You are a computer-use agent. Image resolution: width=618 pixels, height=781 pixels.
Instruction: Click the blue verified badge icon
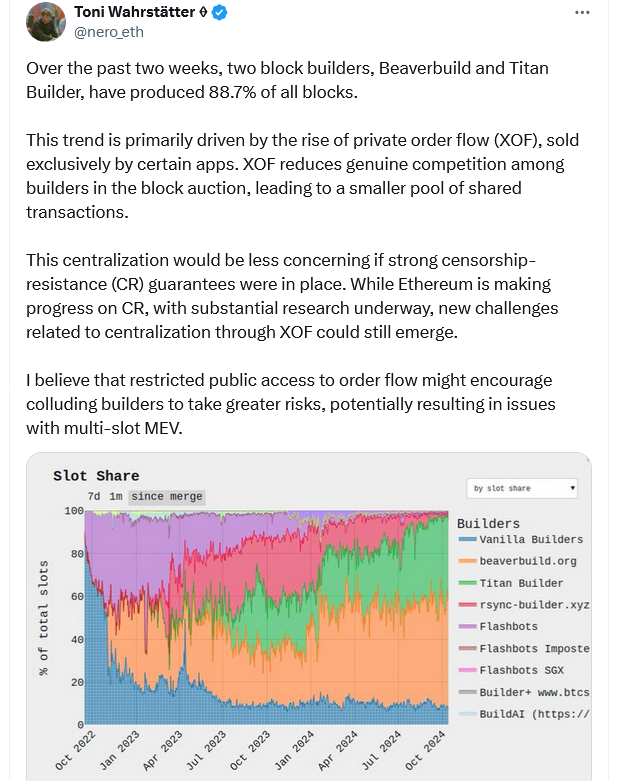pos(220,12)
